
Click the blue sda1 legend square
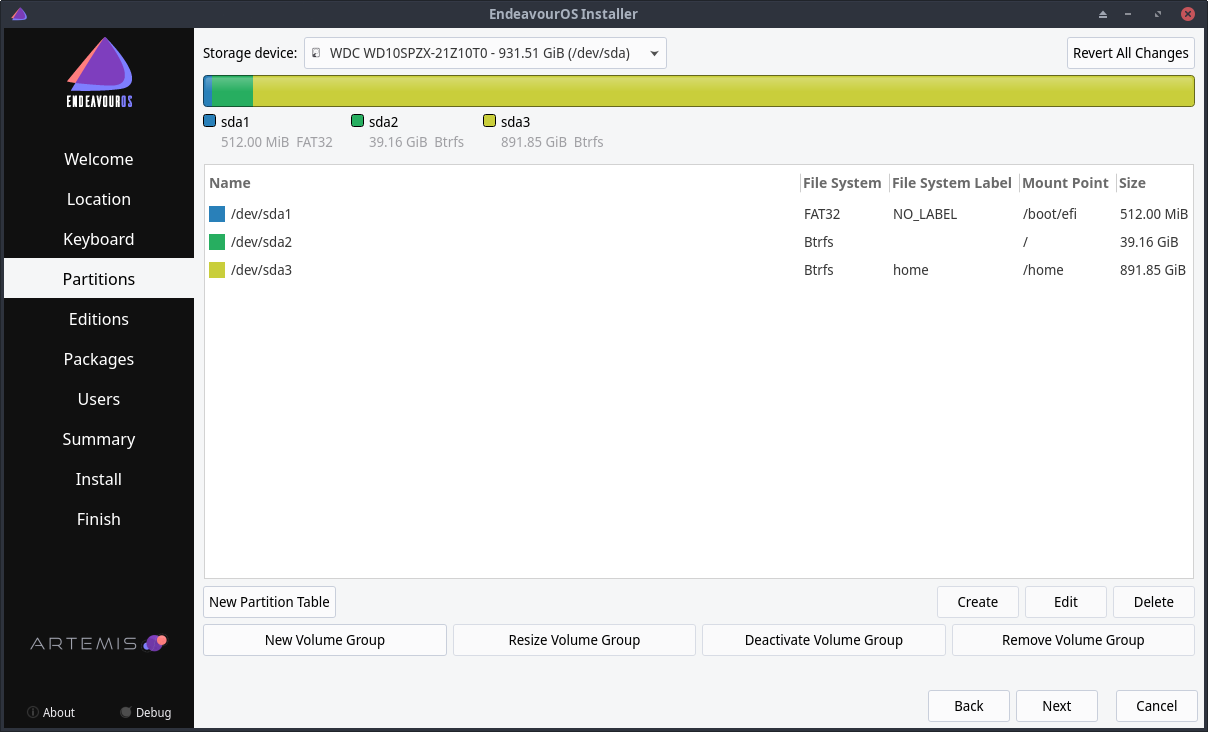click(x=211, y=120)
